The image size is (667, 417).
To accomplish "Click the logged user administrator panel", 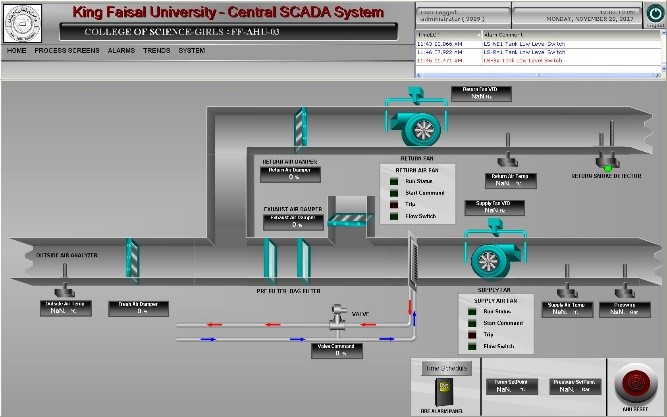I will pos(463,16).
